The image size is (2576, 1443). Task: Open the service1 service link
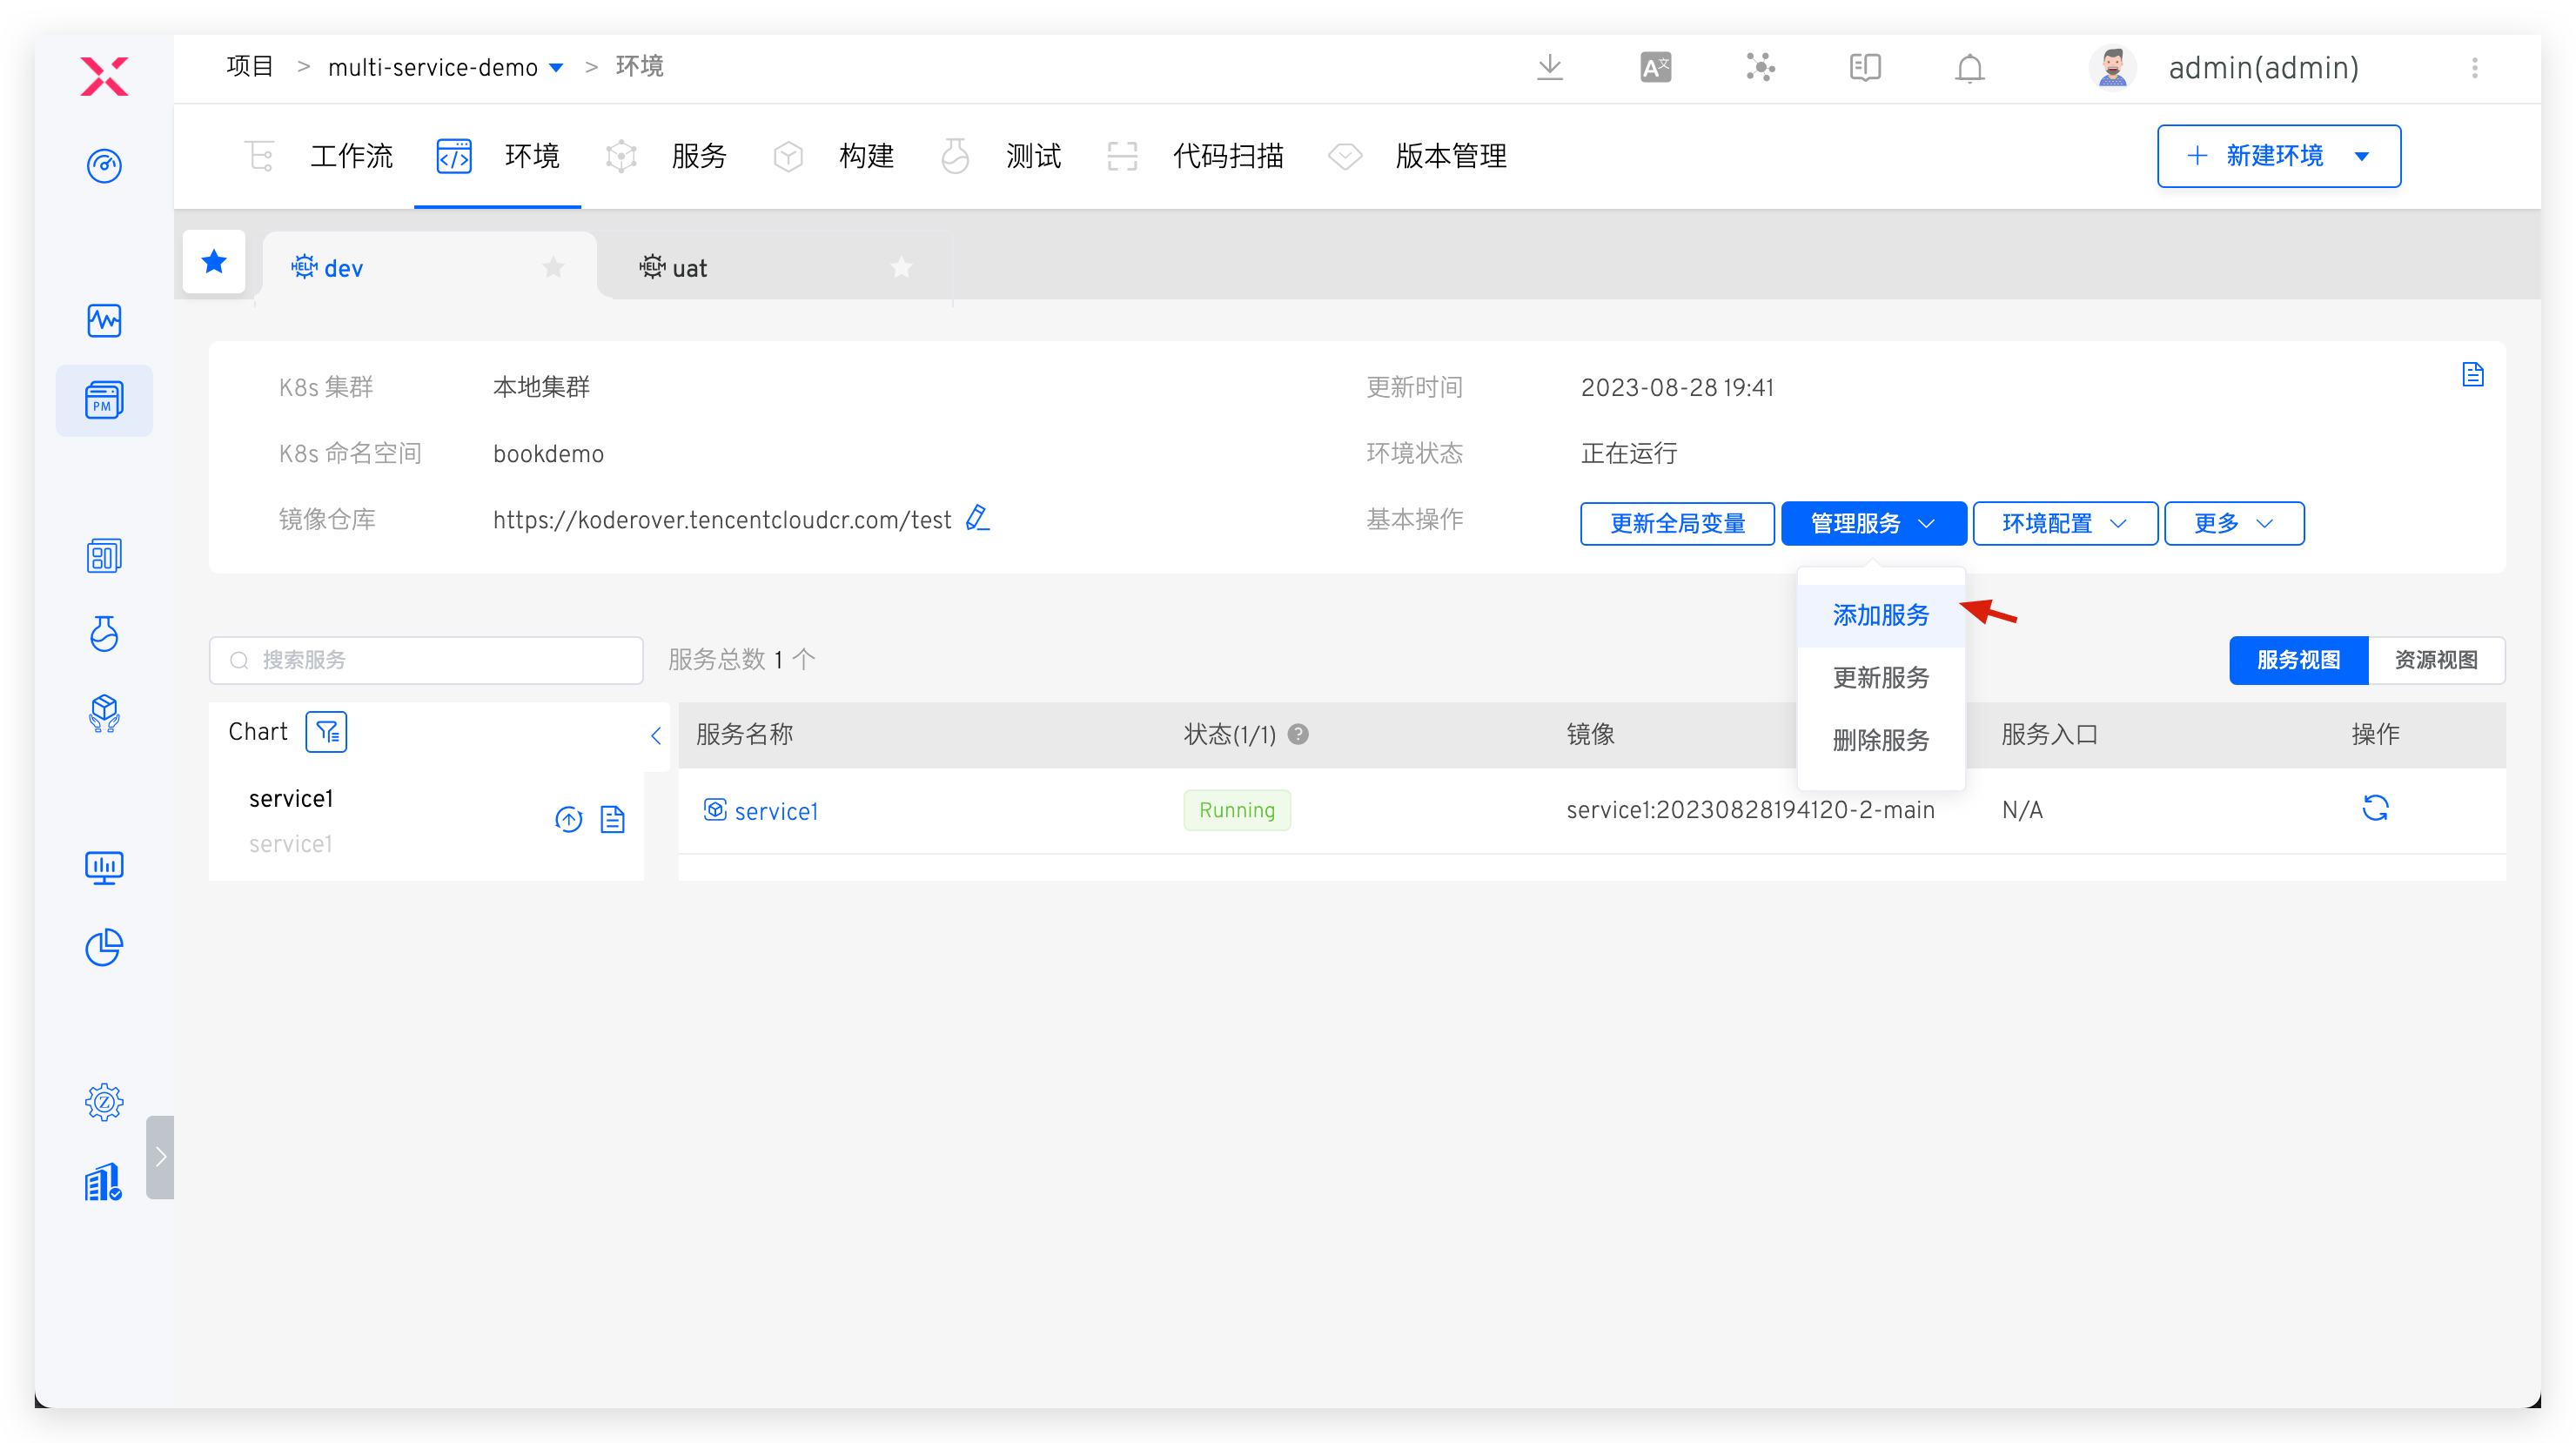tap(775, 810)
